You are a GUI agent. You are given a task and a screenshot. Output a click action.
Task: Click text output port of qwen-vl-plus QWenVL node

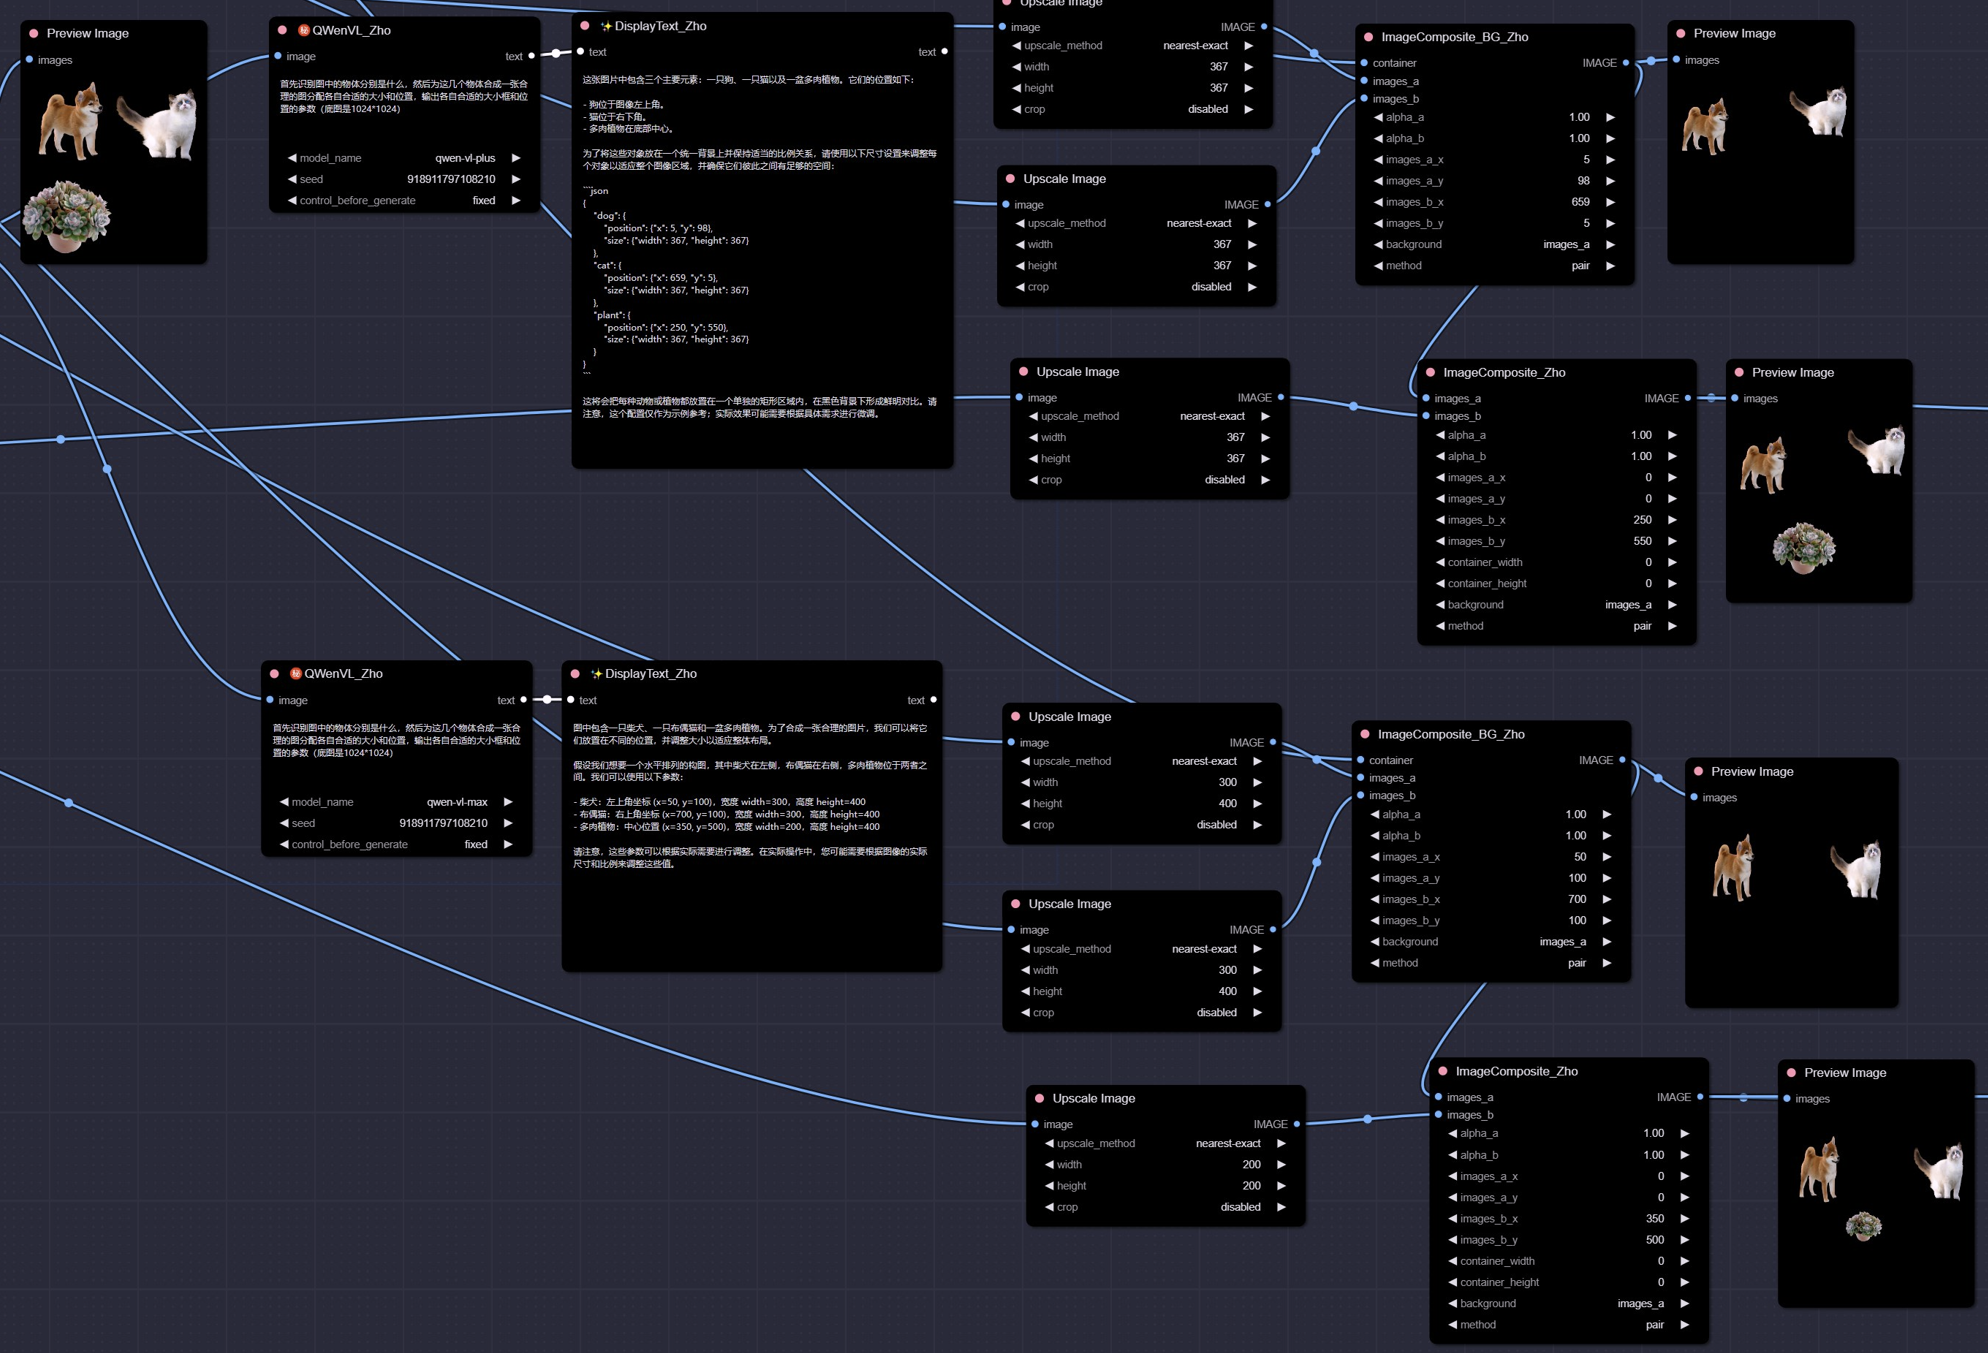(531, 56)
